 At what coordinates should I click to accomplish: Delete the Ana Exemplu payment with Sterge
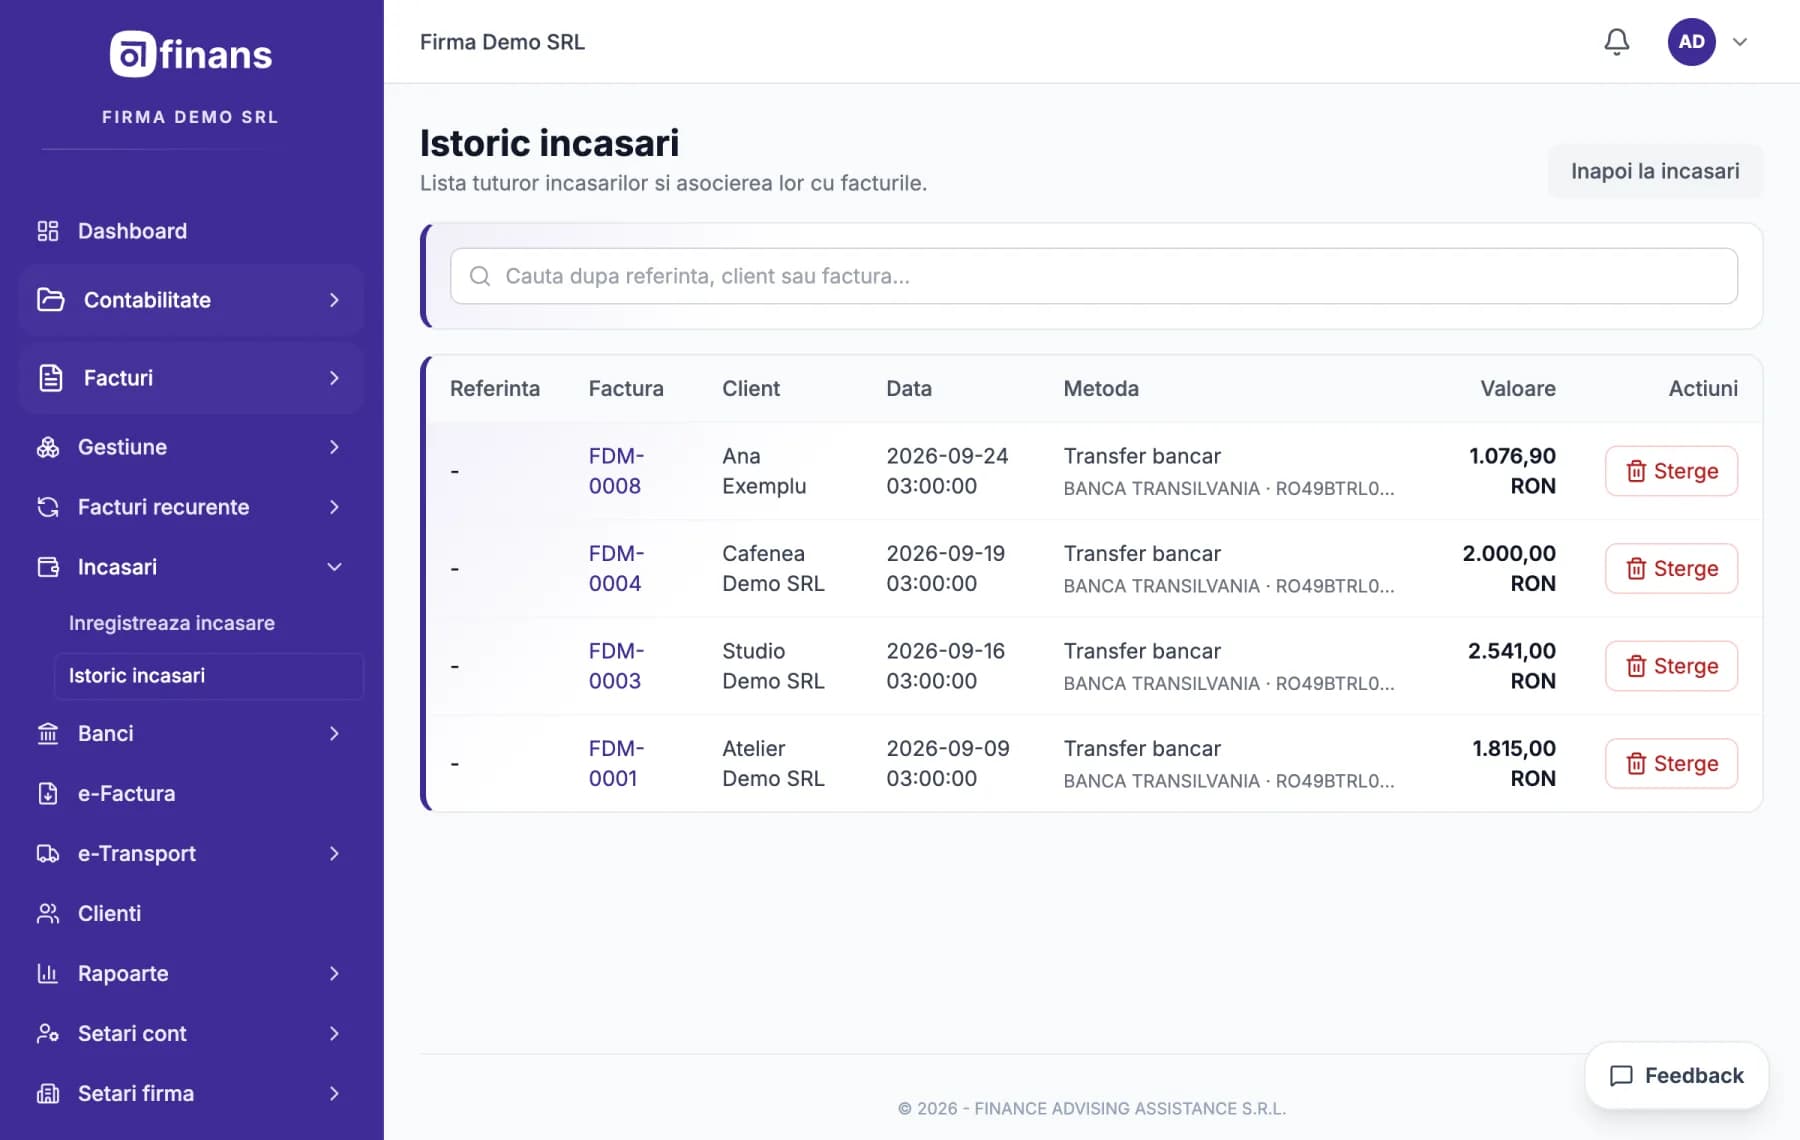(1671, 471)
